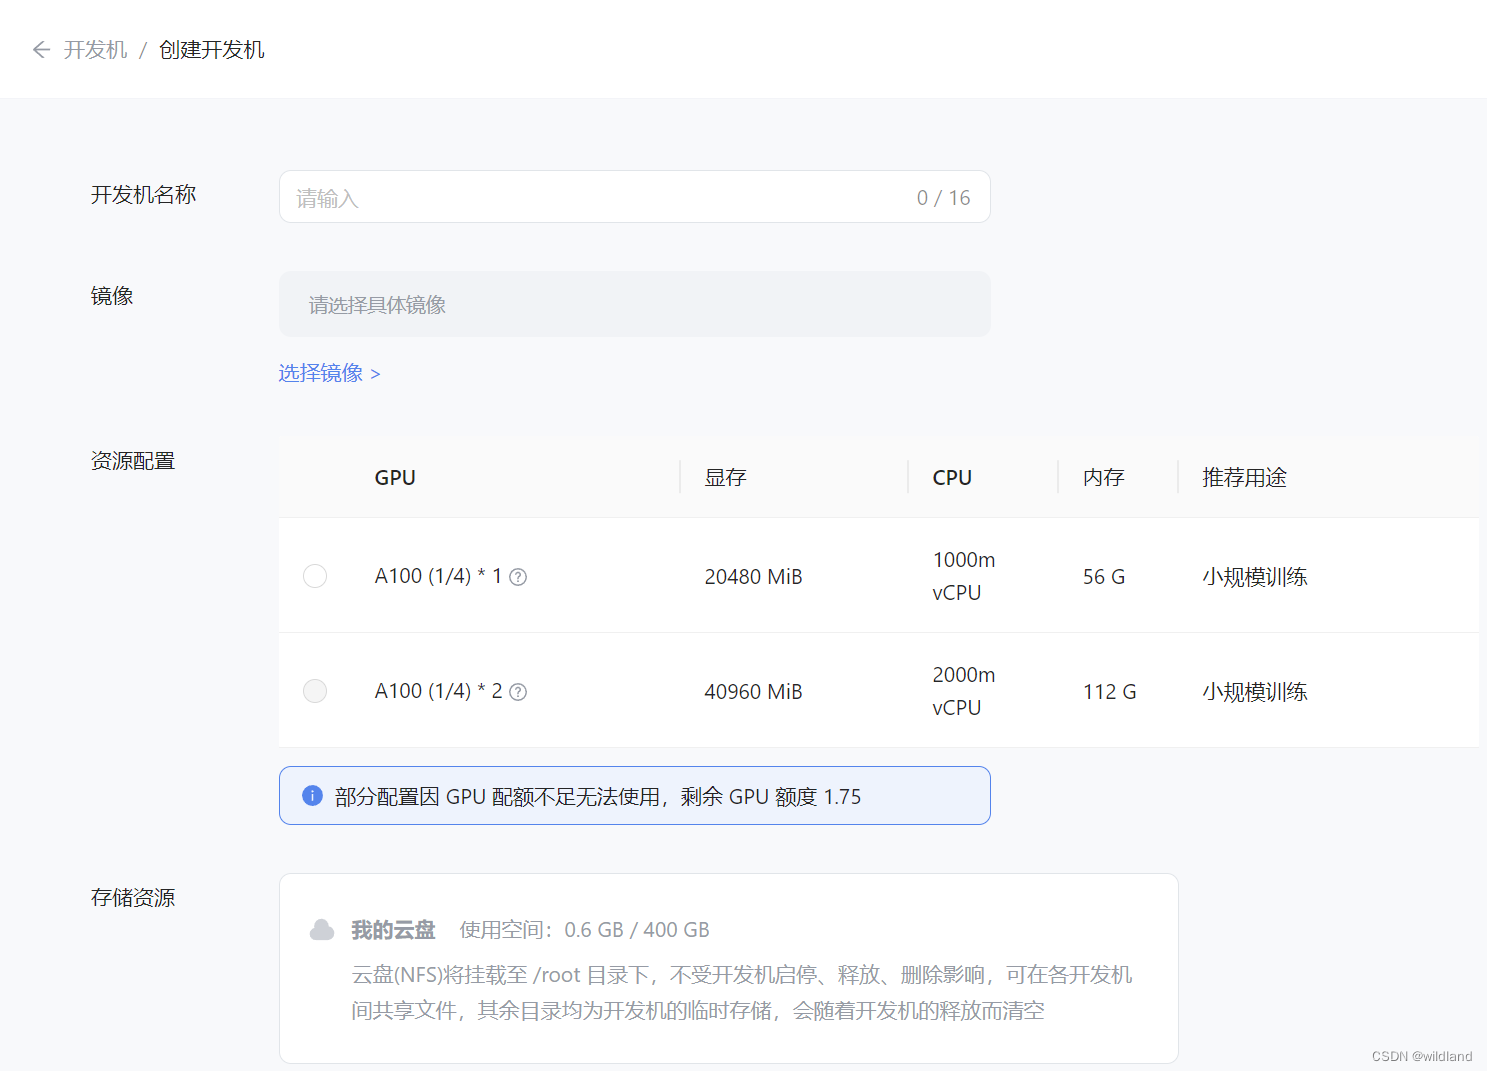Screen dimensions: 1487x1071
Task: Click the 资源配置 label
Action: (x=133, y=461)
